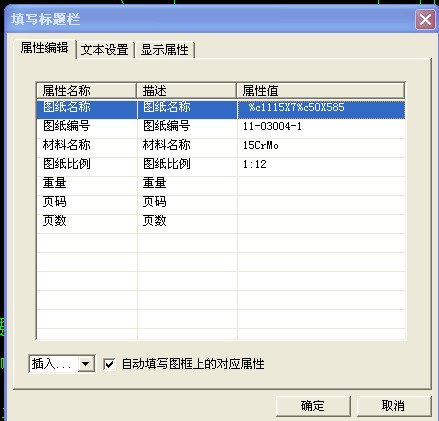This screenshot has height=421, width=439.
Task: Click value 1:12
Action: pos(321,166)
